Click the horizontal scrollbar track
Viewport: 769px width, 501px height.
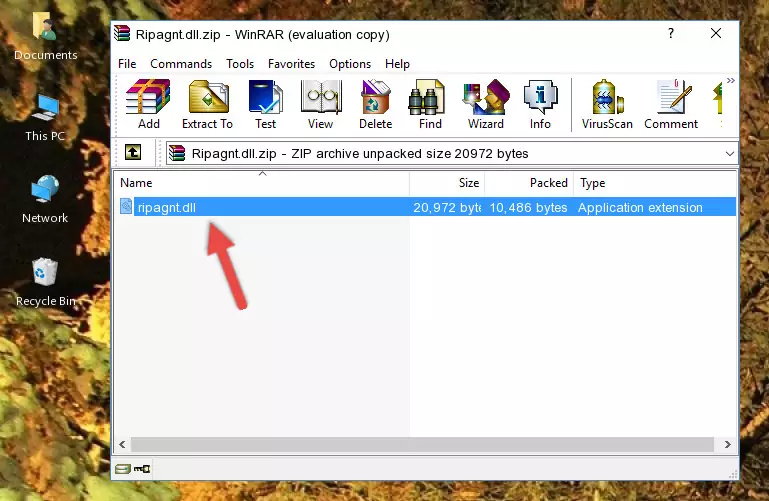422,444
